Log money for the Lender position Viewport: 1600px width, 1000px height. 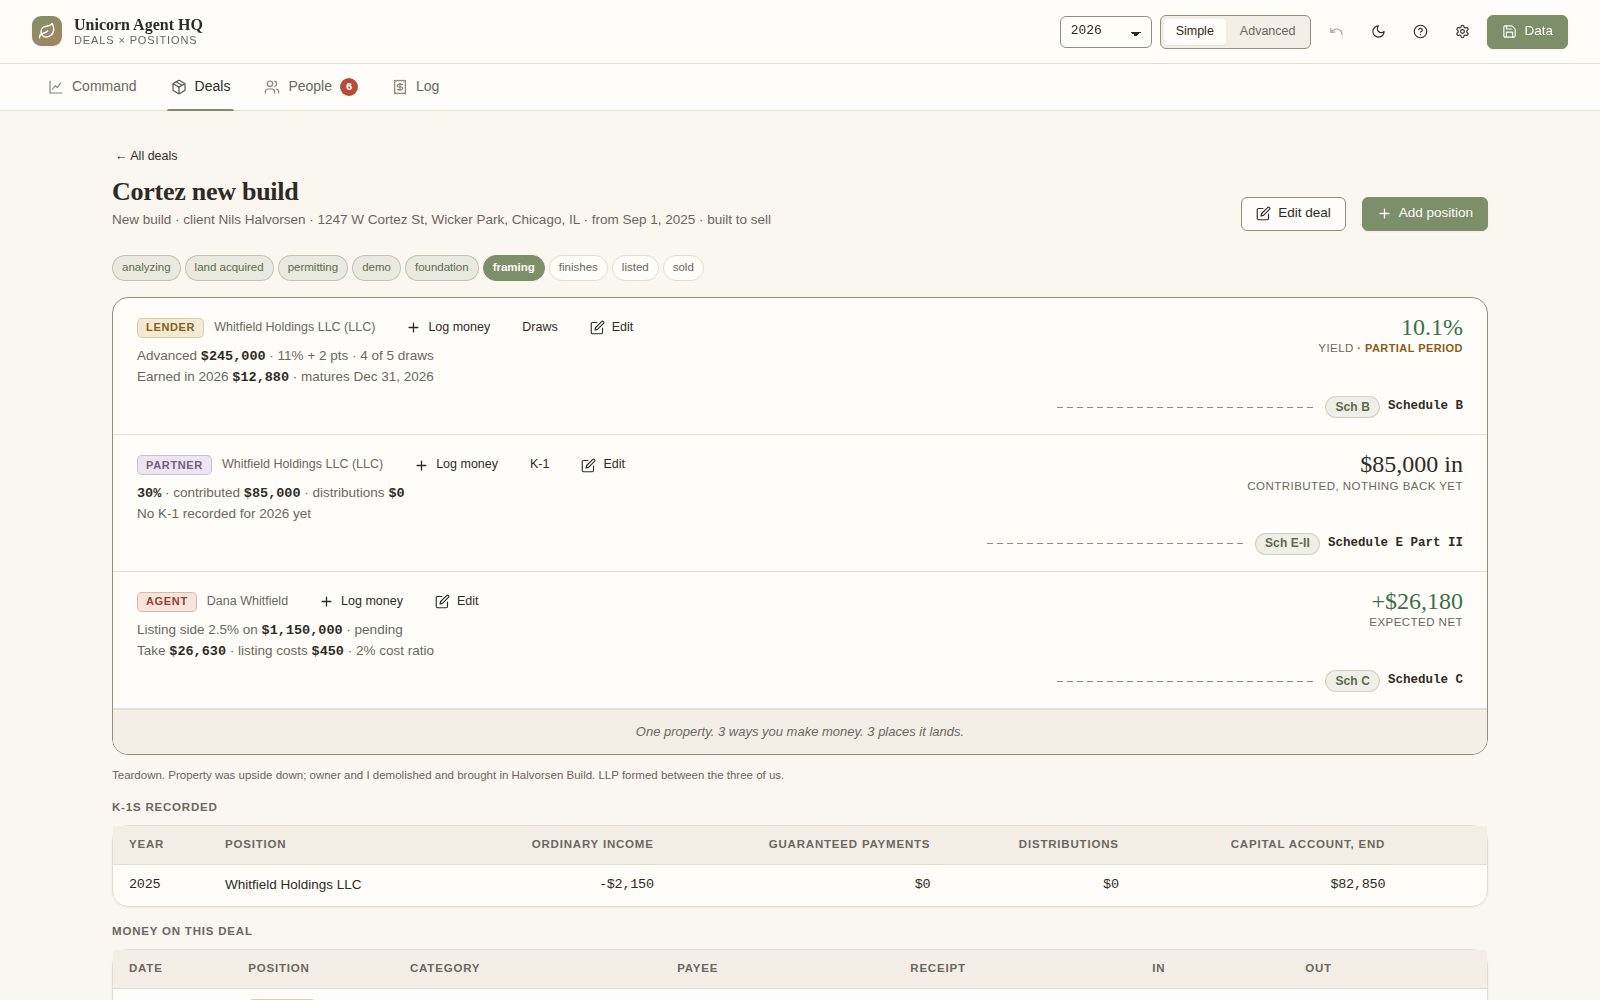coord(449,327)
